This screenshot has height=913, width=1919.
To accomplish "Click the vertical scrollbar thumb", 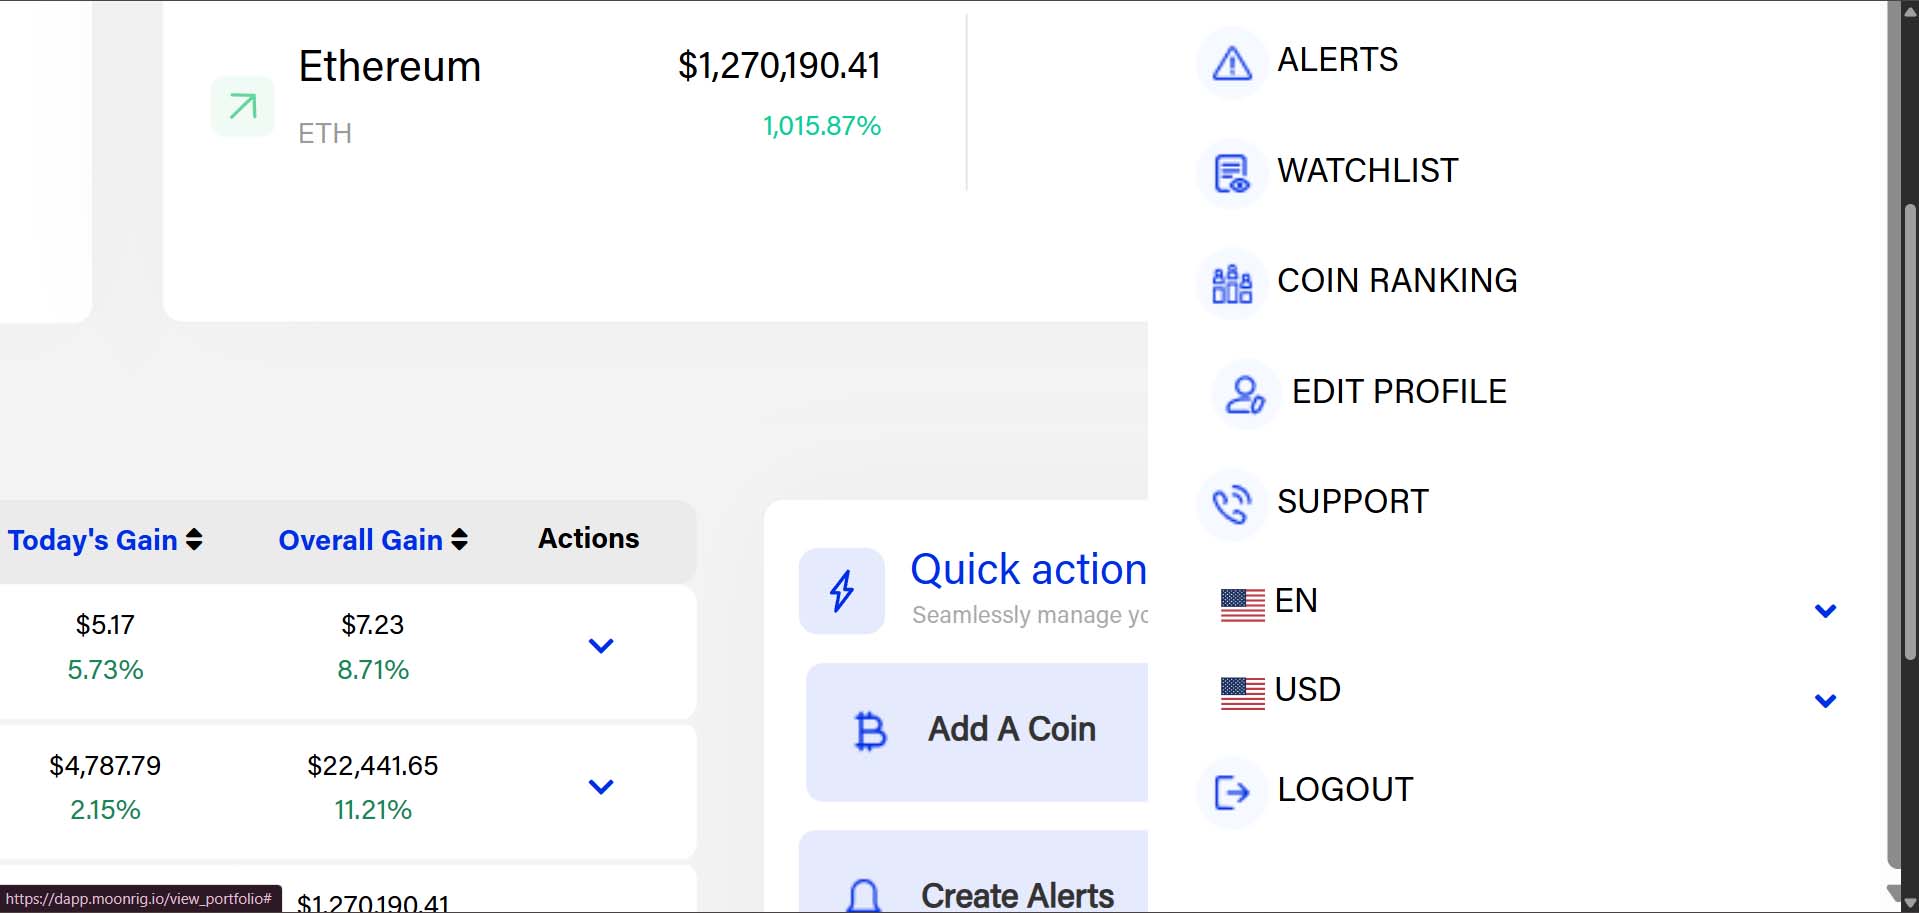I will (x=1910, y=432).
